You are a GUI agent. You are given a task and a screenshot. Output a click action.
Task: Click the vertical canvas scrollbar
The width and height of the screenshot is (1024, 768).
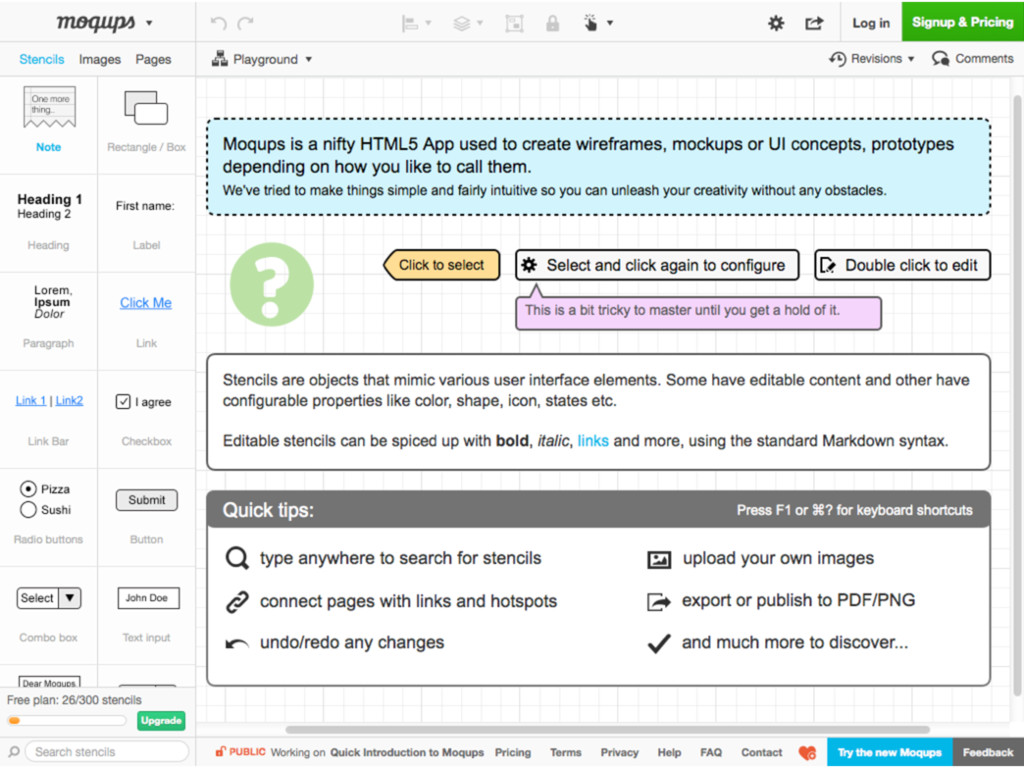1017,395
